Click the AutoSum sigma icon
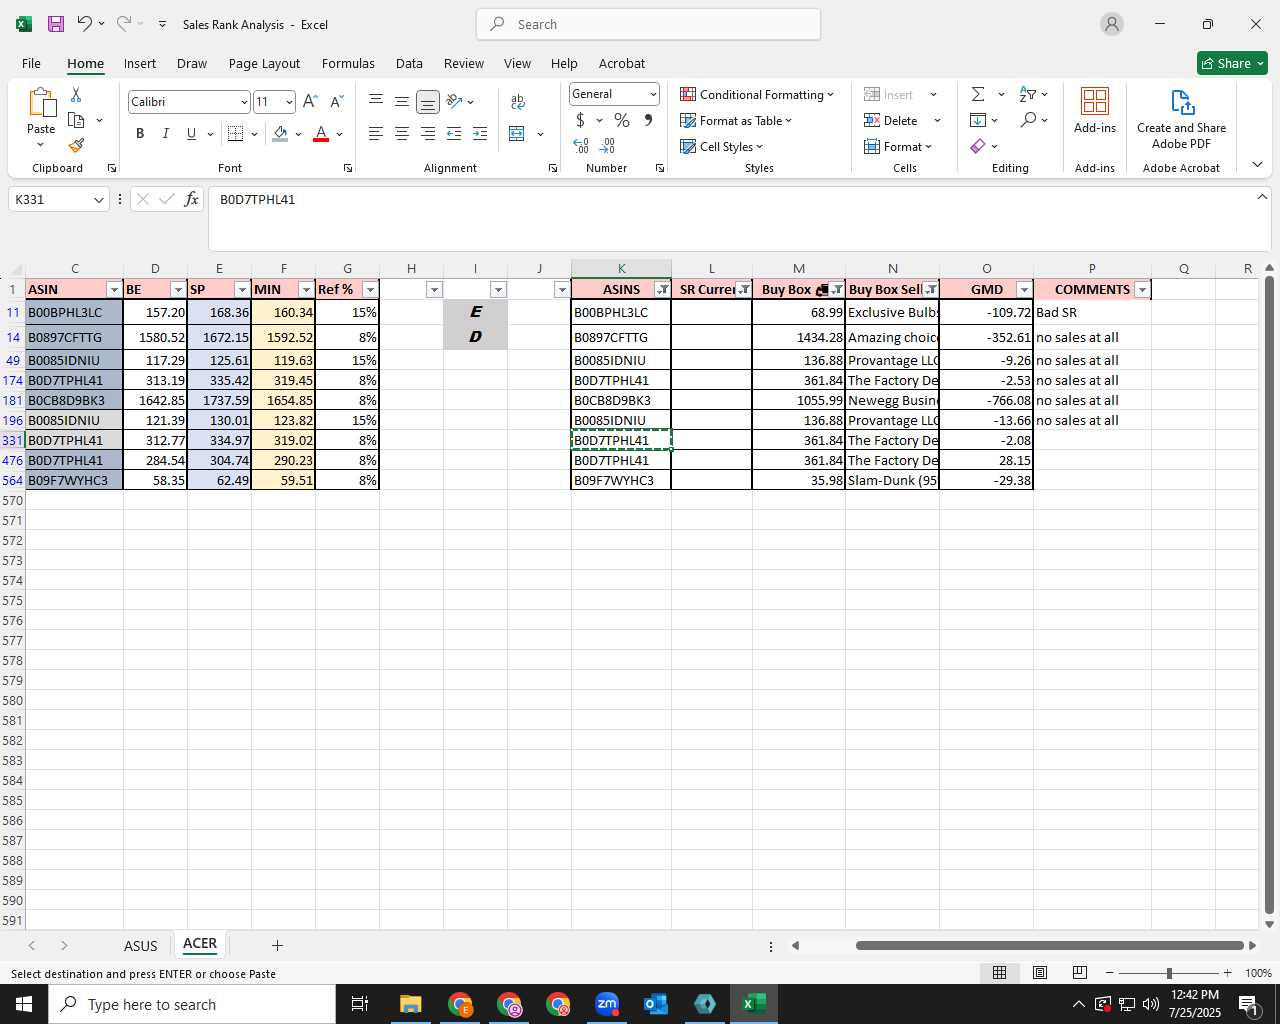This screenshot has width=1280, height=1024. click(978, 94)
